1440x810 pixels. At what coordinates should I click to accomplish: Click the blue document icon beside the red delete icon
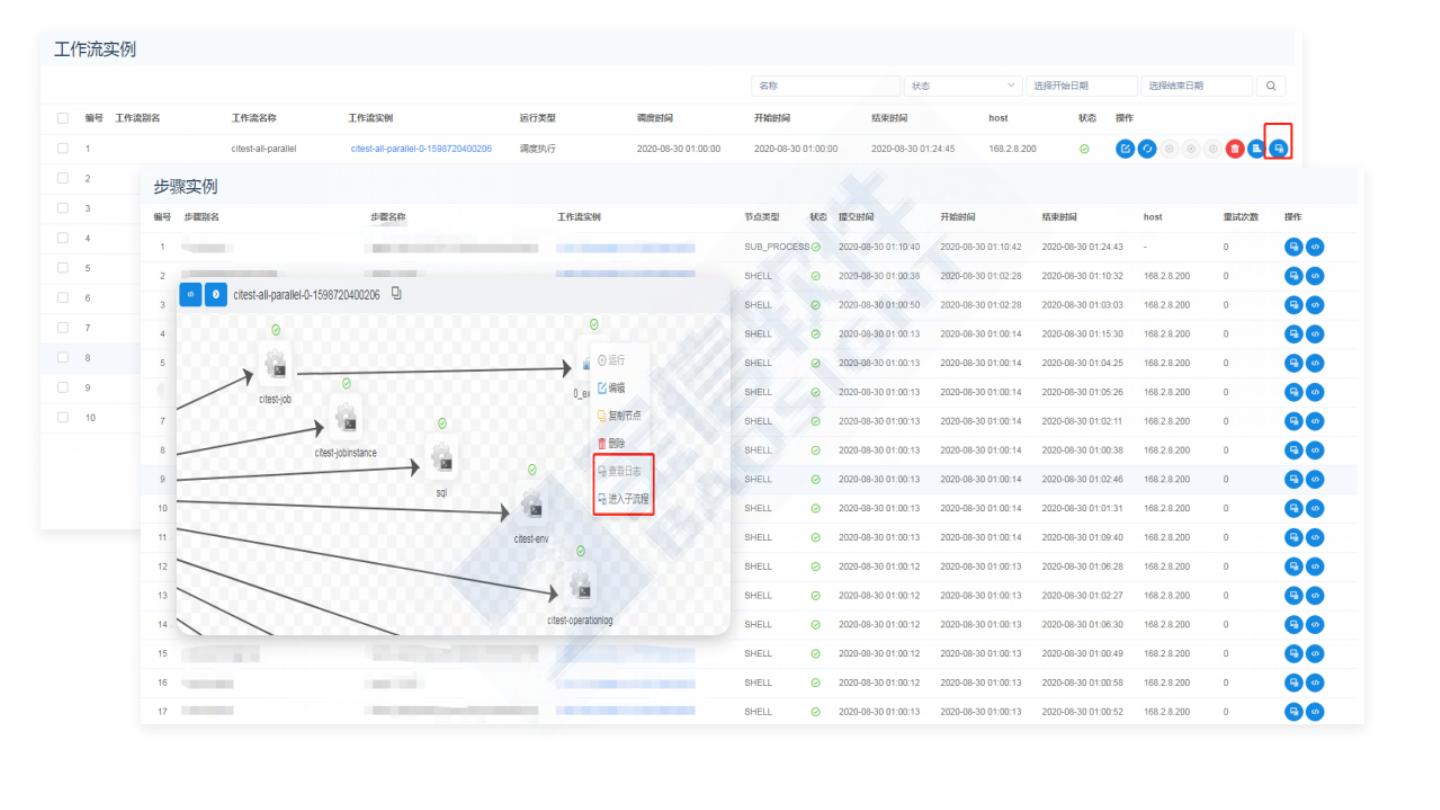click(1256, 149)
